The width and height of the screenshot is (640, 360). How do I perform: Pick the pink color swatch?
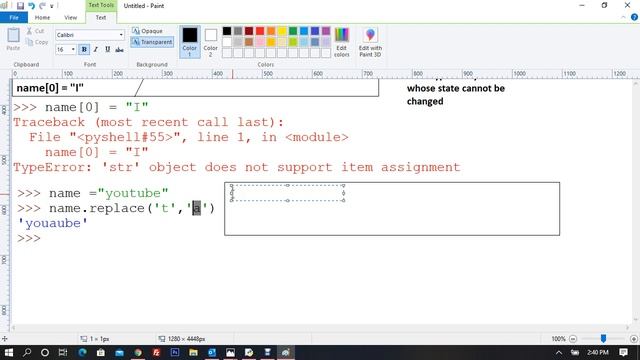click(x=260, y=42)
